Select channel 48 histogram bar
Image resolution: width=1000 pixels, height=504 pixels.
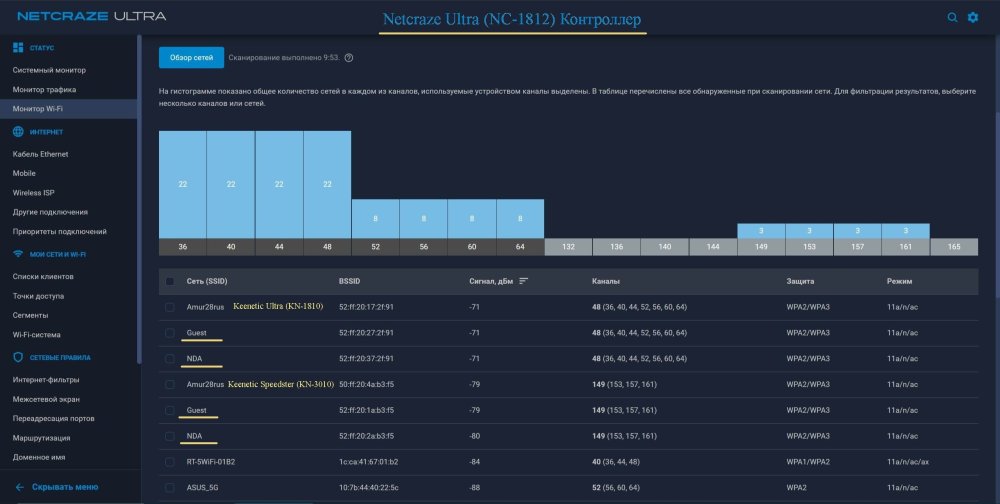(327, 184)
